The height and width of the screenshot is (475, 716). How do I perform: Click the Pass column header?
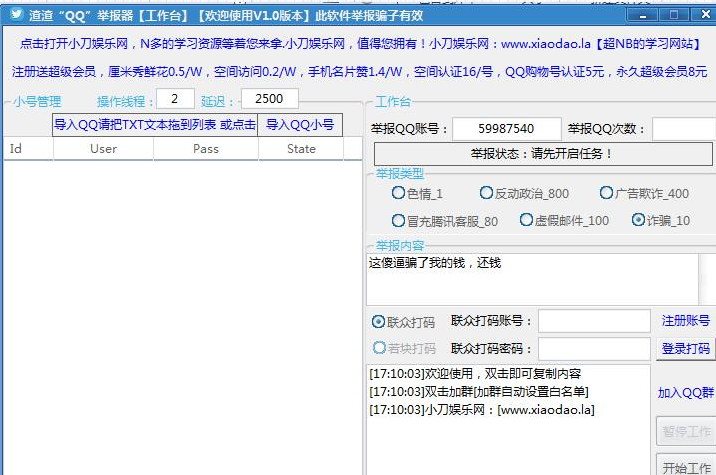tap(206, 149)
